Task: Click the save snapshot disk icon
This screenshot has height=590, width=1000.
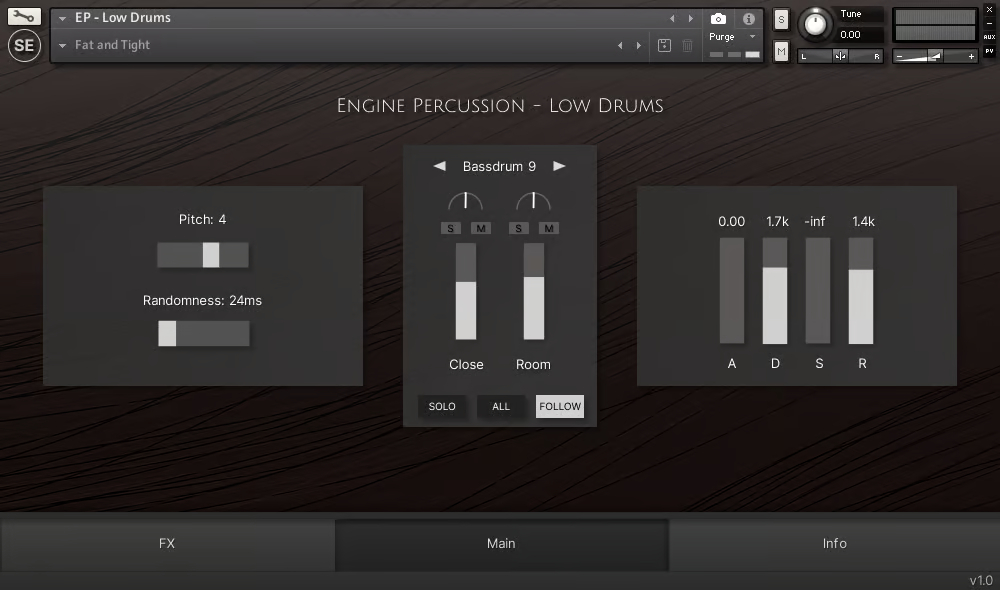Action: coord(664,45)
